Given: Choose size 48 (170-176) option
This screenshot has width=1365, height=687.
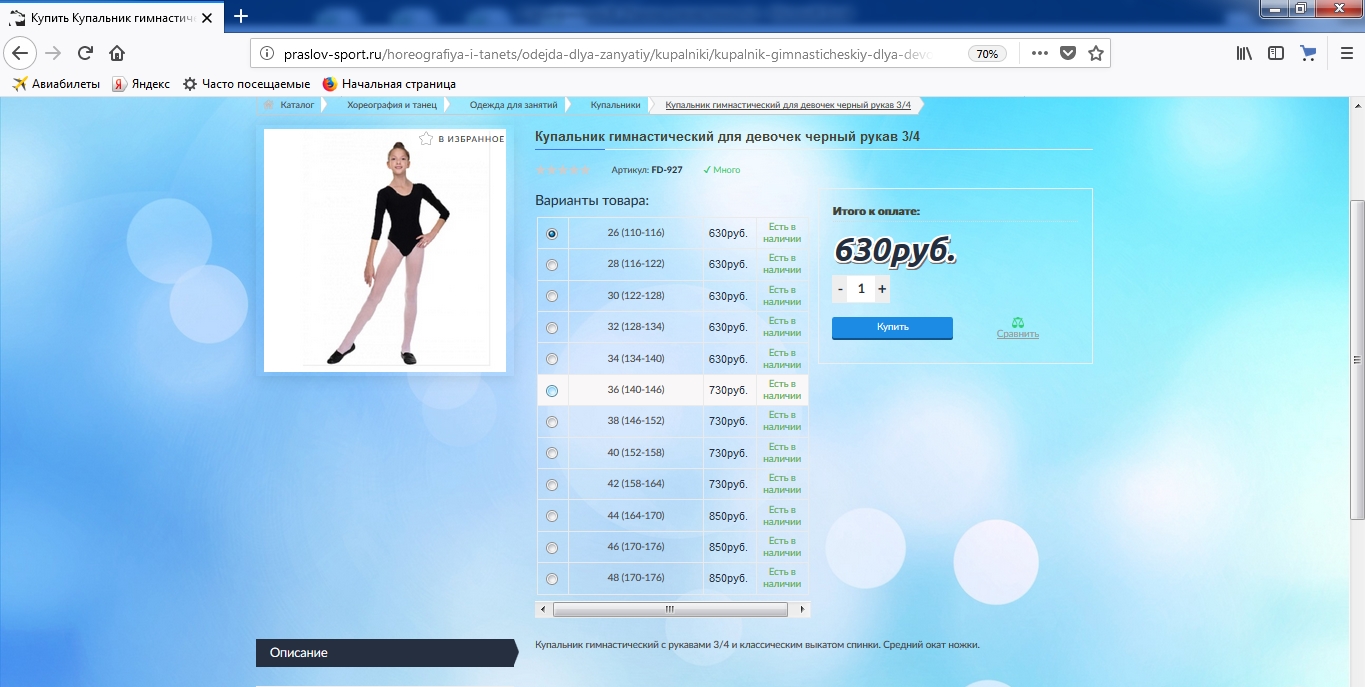Looking at the screenshot, I should coord(551,578).
